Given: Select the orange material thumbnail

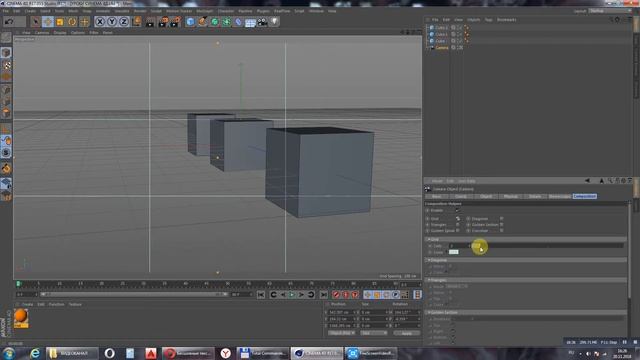Looking at the screenshot, I should coord(21,318).
